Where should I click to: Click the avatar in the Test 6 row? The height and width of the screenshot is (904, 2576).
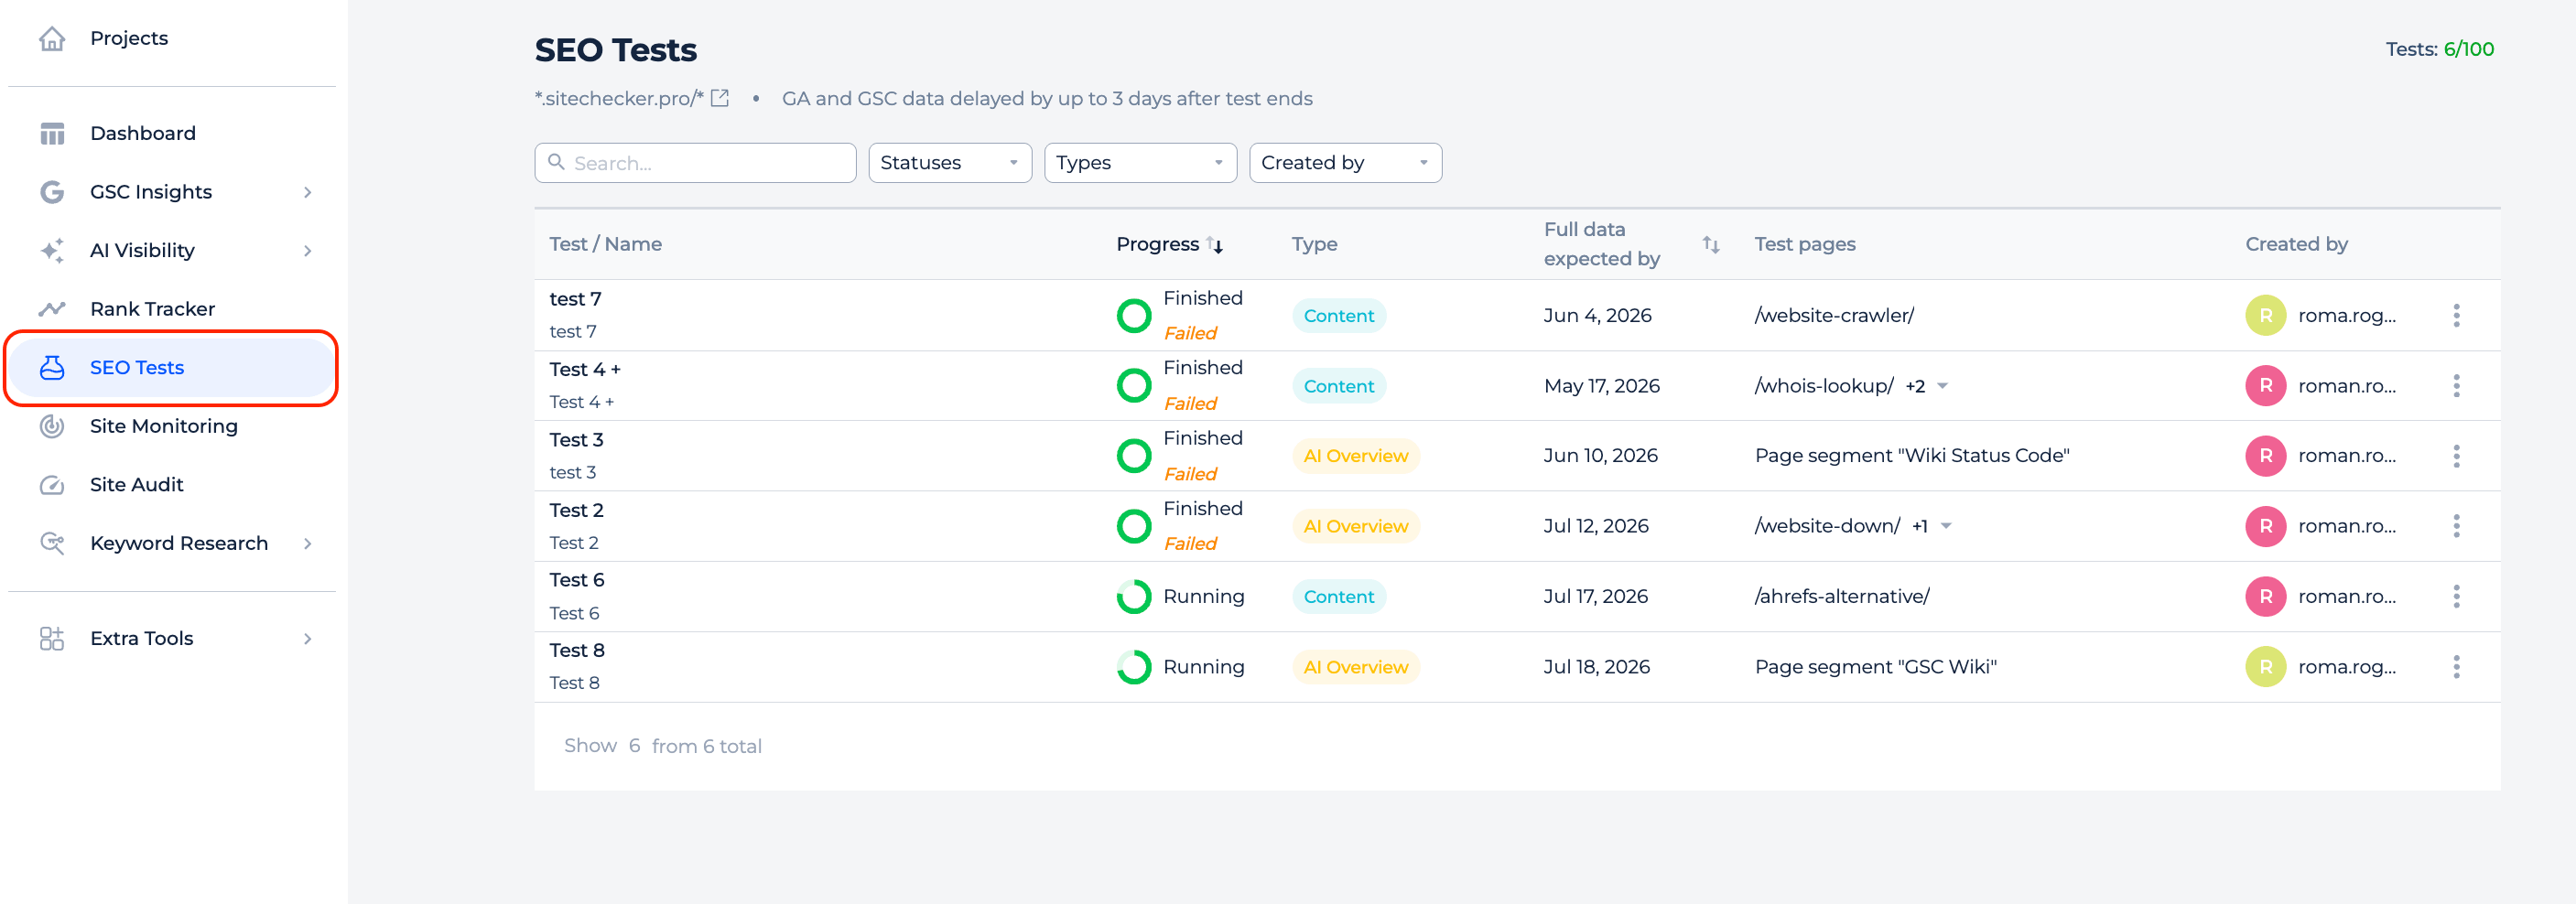pyautogui.click(x=2266, y=597)
